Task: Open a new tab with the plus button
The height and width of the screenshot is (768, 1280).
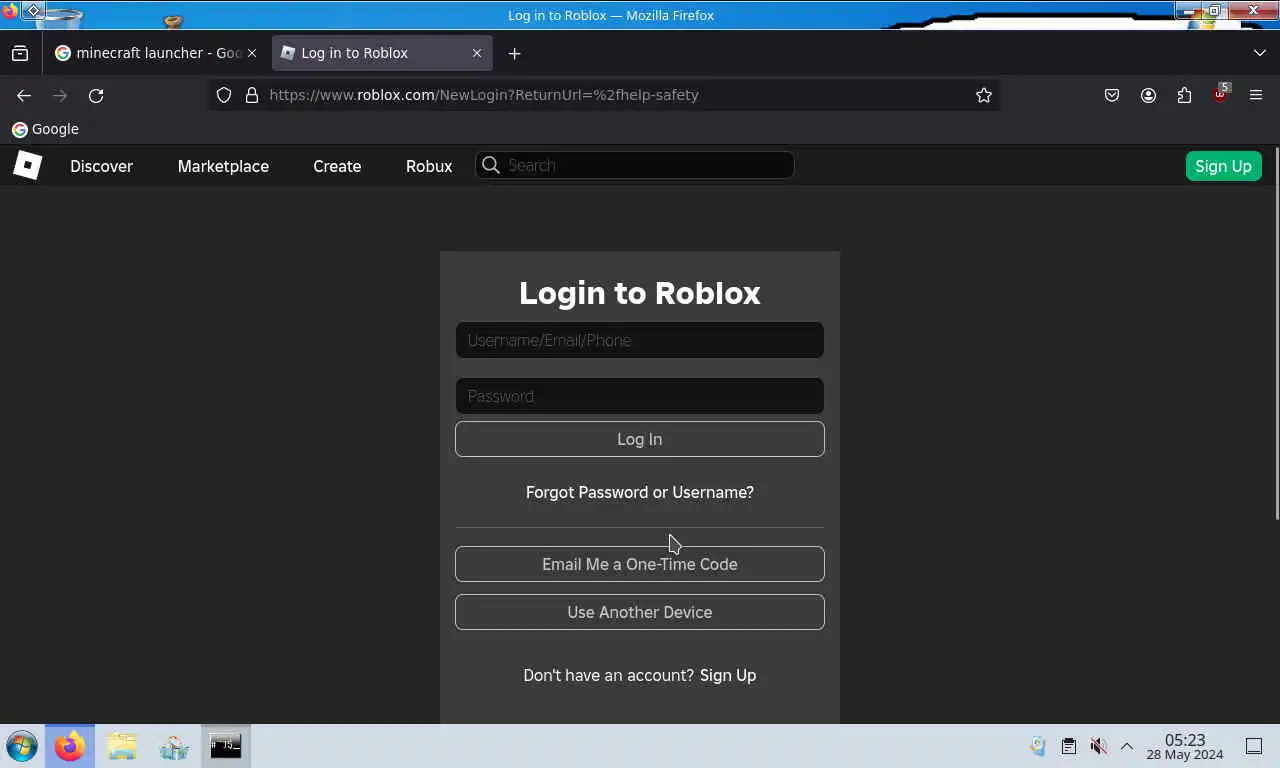Action: tap(514, 53)
